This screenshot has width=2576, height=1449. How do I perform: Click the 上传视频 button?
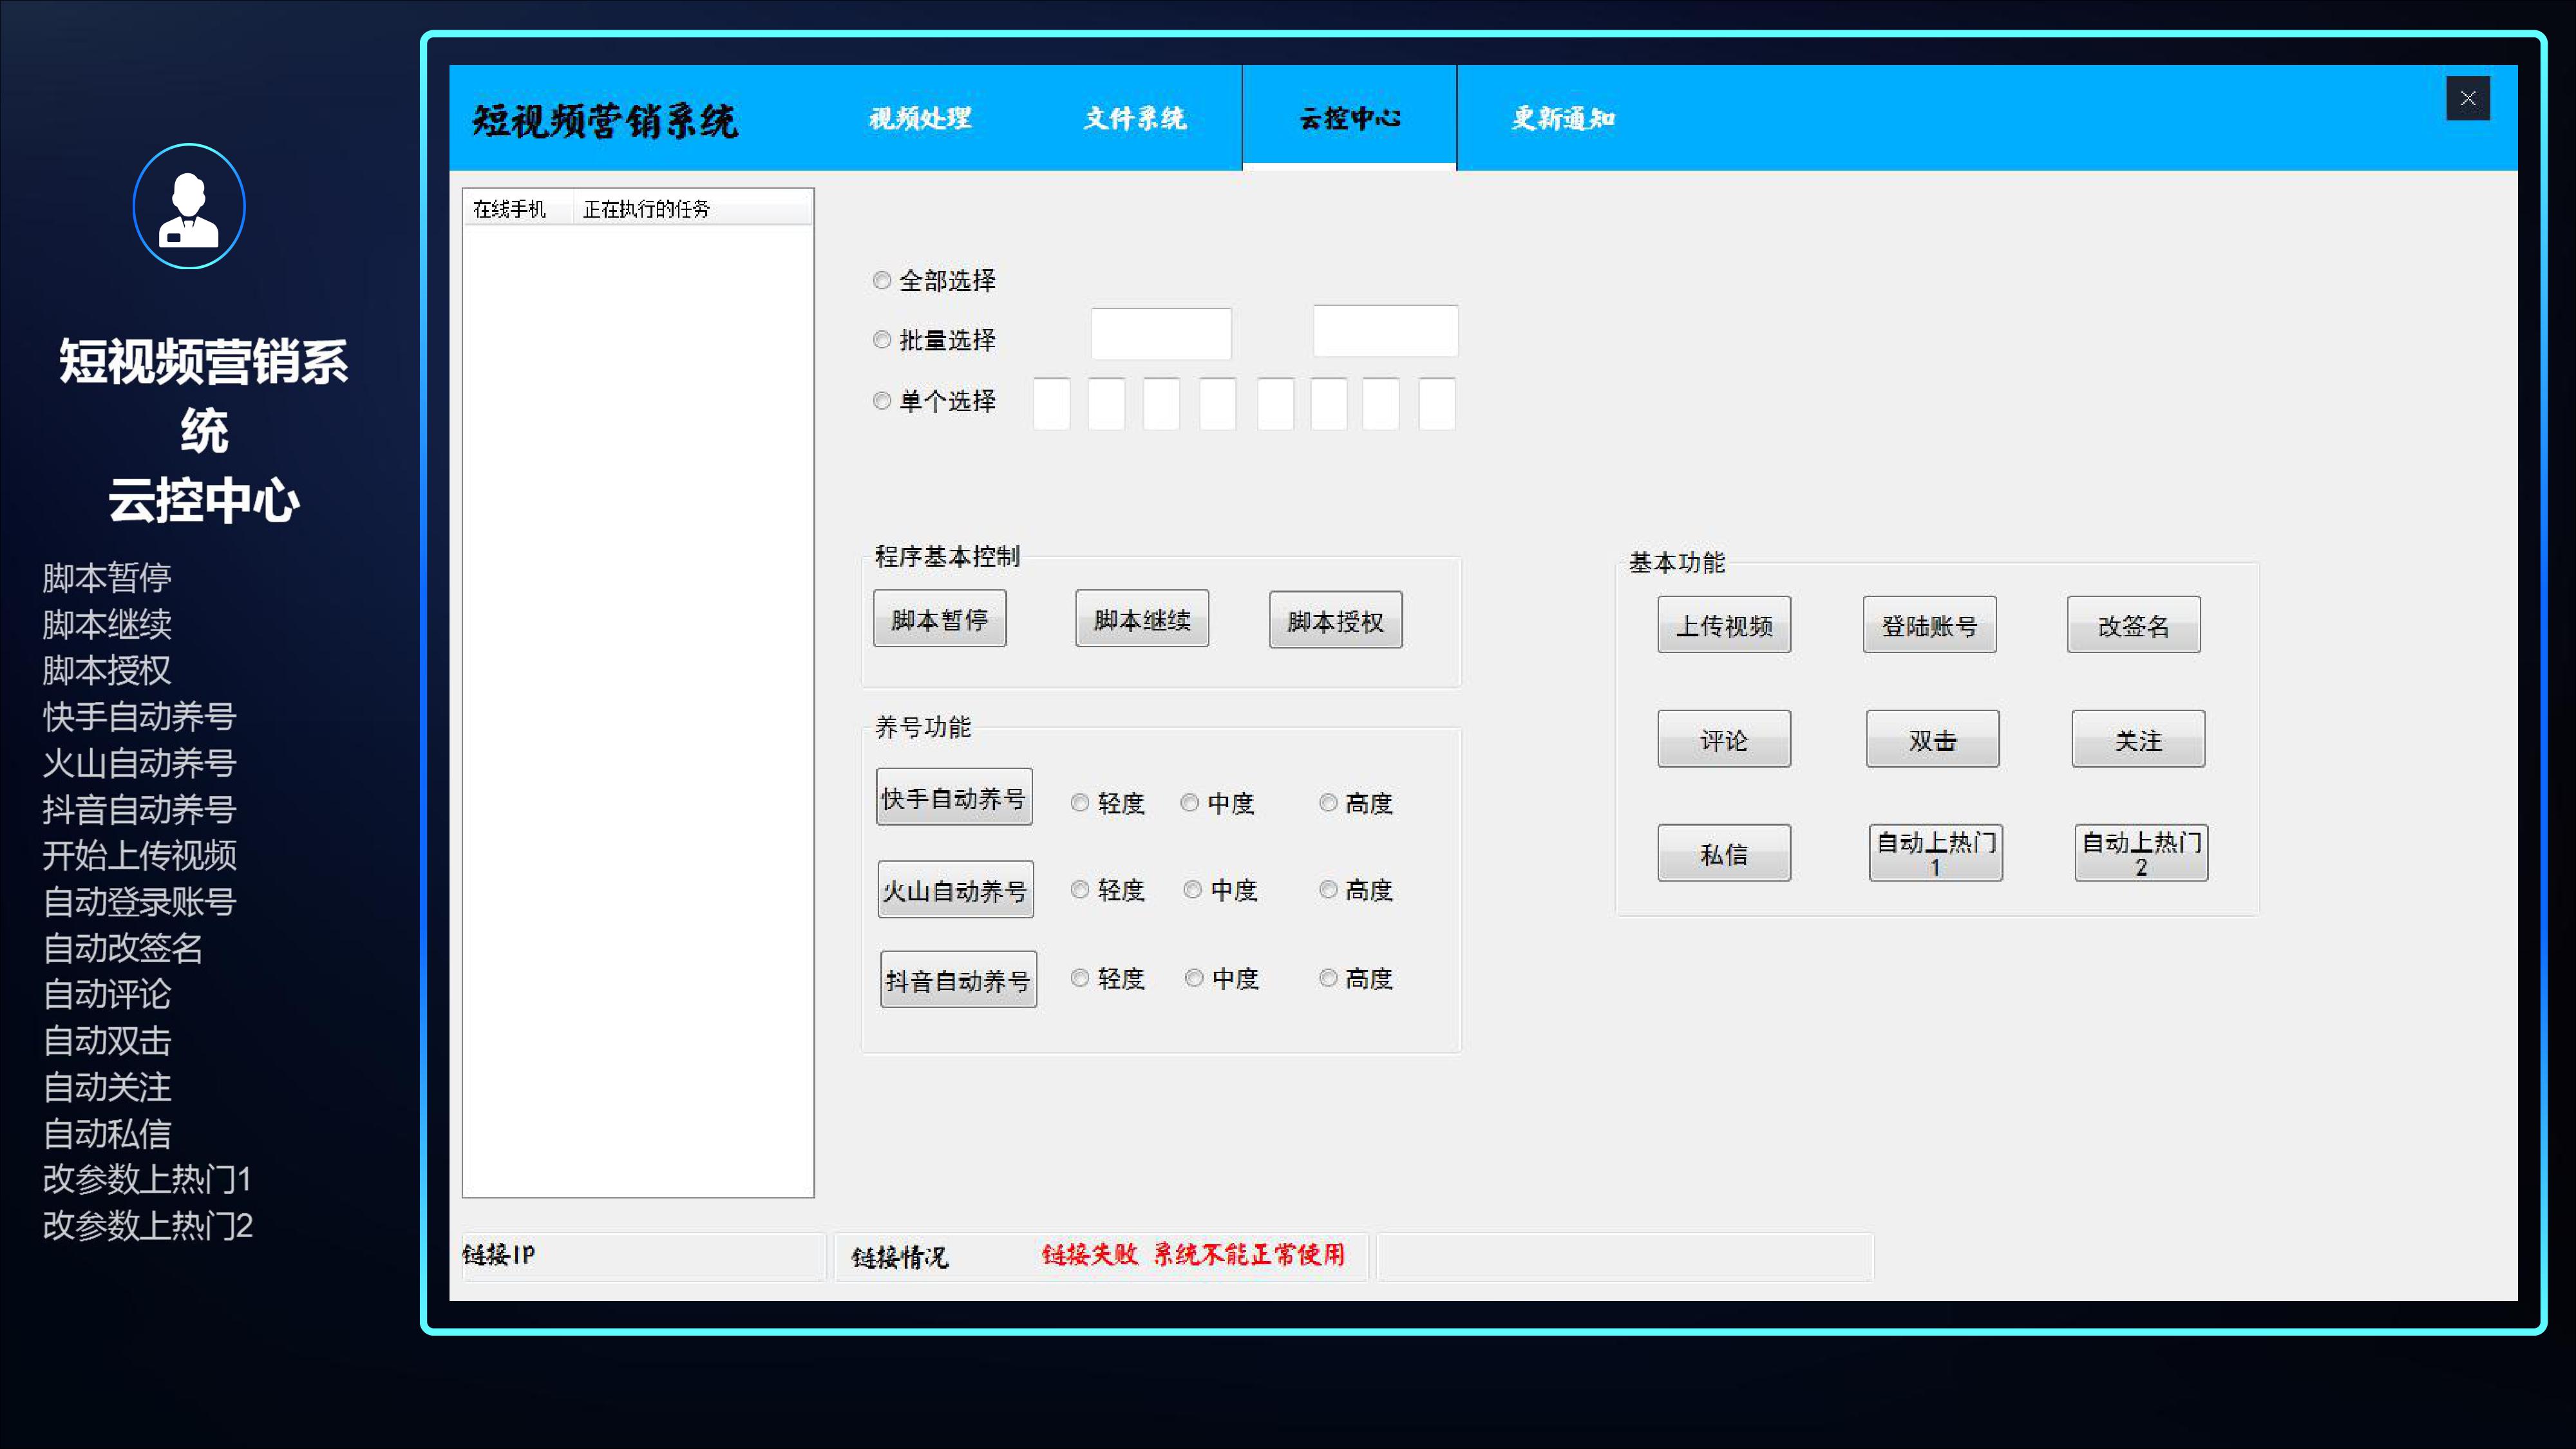1724,625
